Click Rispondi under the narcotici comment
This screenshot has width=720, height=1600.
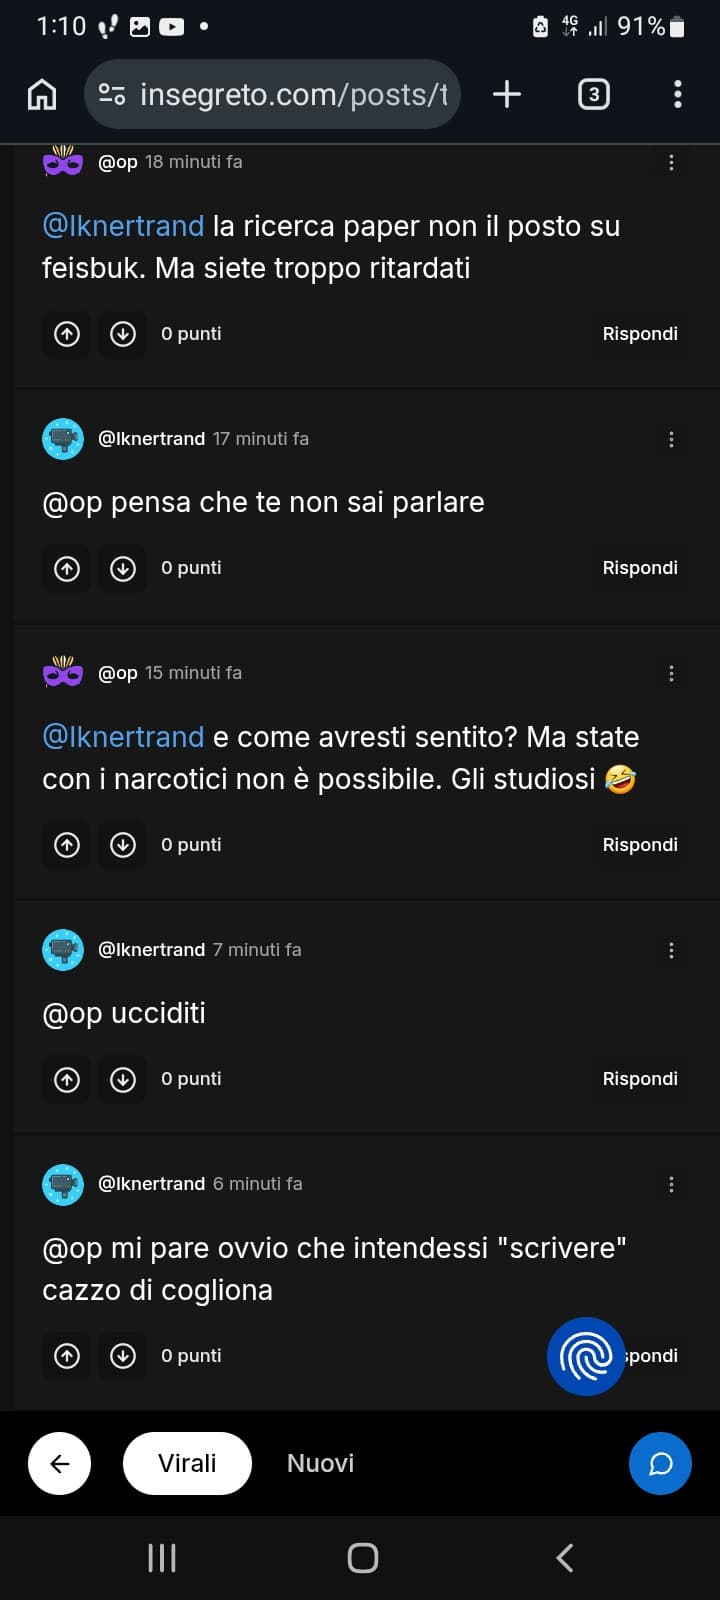click(640, 845)
